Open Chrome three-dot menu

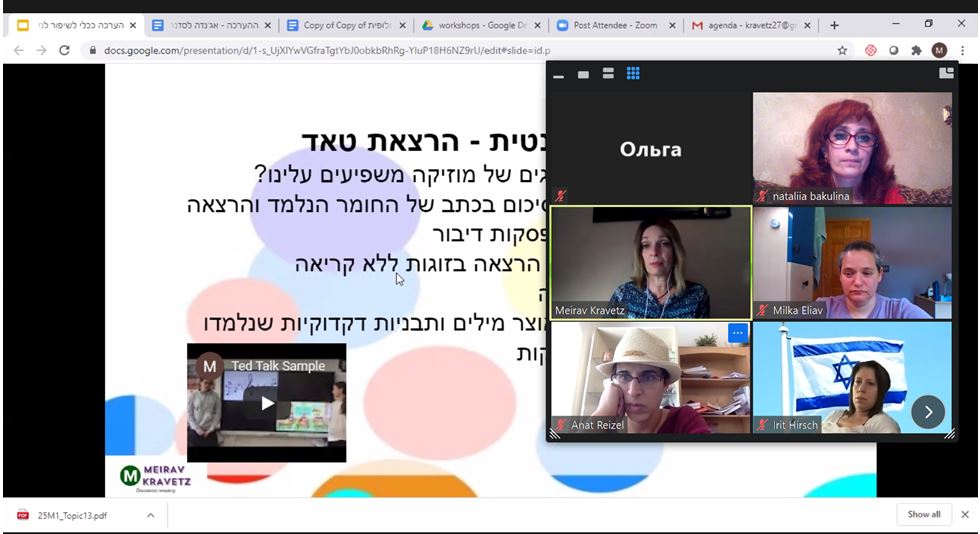[x=962, y=51]
